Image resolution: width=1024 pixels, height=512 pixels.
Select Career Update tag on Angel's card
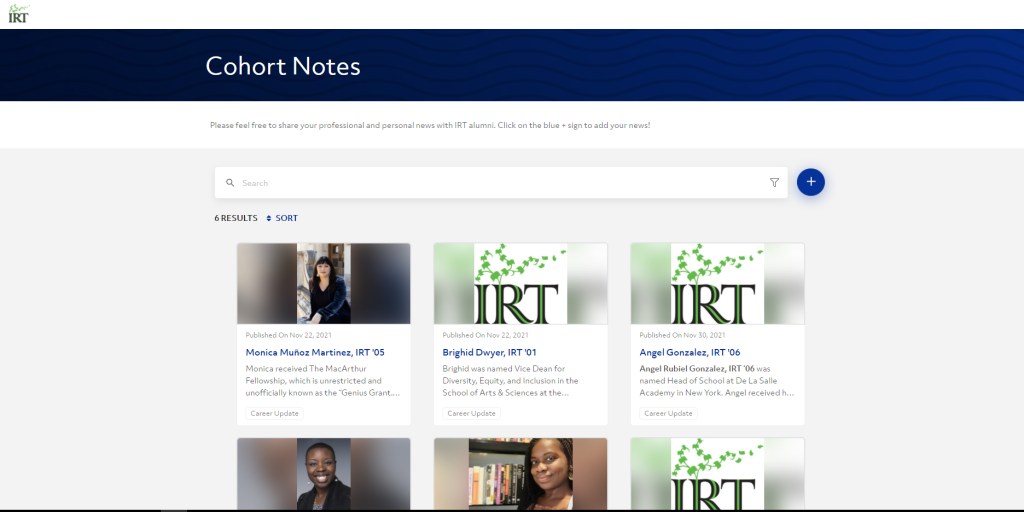[x=668, y=413]
